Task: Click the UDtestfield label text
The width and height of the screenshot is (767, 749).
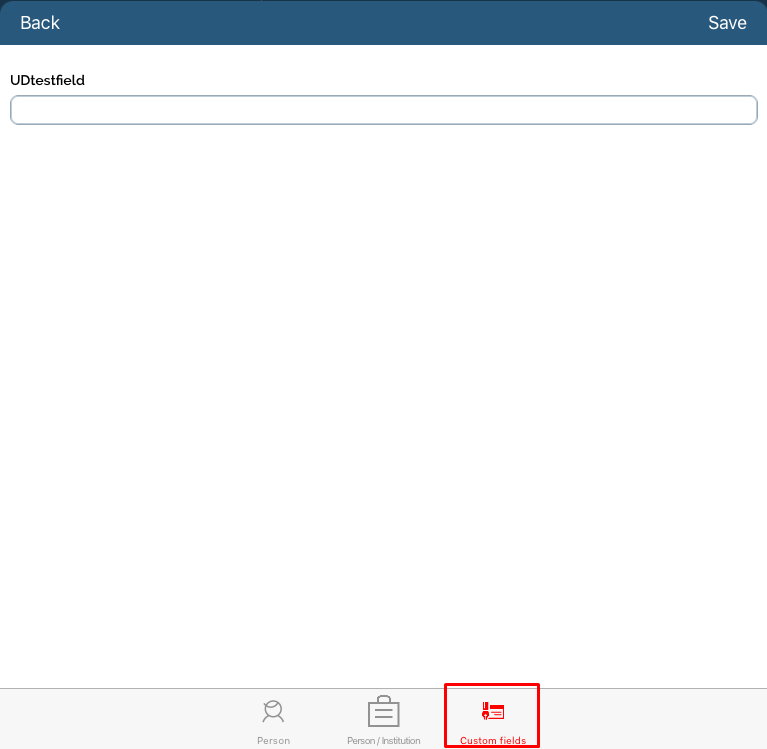Action: (47, 80)
